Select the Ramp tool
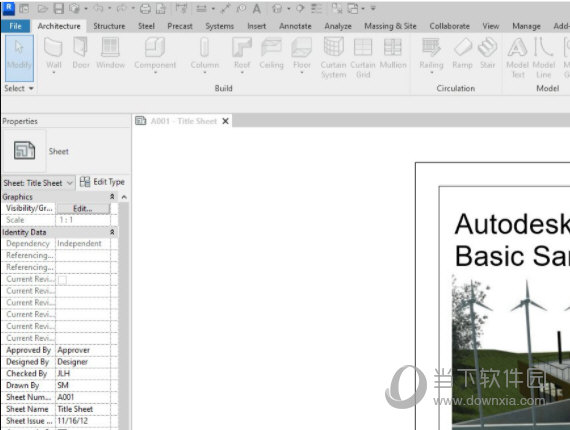570x430 pixels. tap(462, 53)
